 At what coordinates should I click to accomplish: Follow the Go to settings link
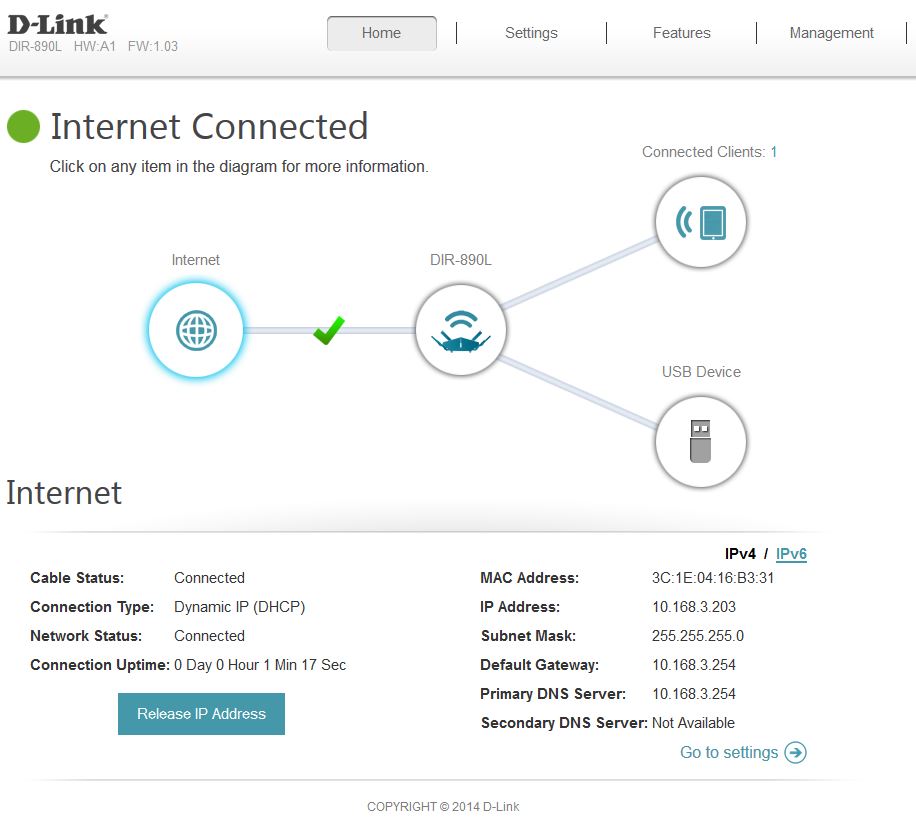tap(728, 752)
